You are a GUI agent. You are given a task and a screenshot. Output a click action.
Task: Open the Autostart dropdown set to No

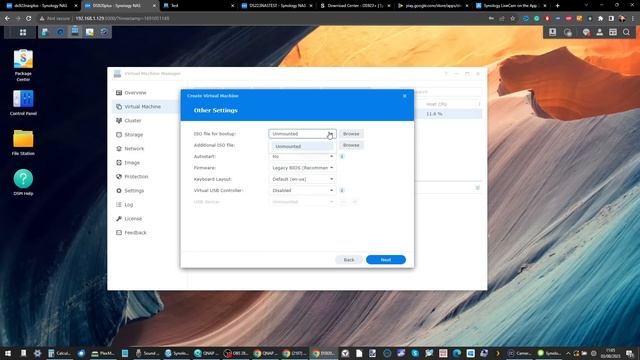(302, 156)
